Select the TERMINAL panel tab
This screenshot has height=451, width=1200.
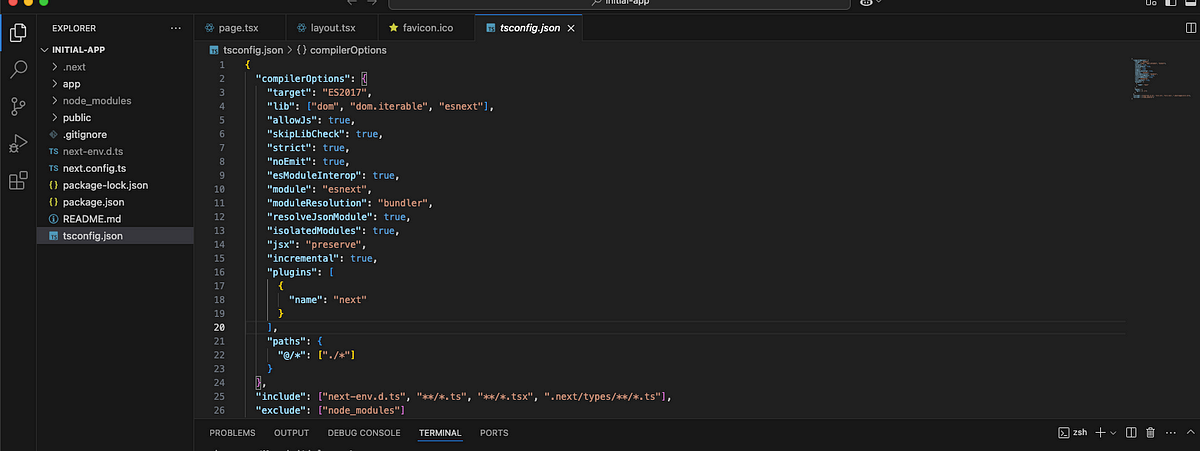click(440, 433)
